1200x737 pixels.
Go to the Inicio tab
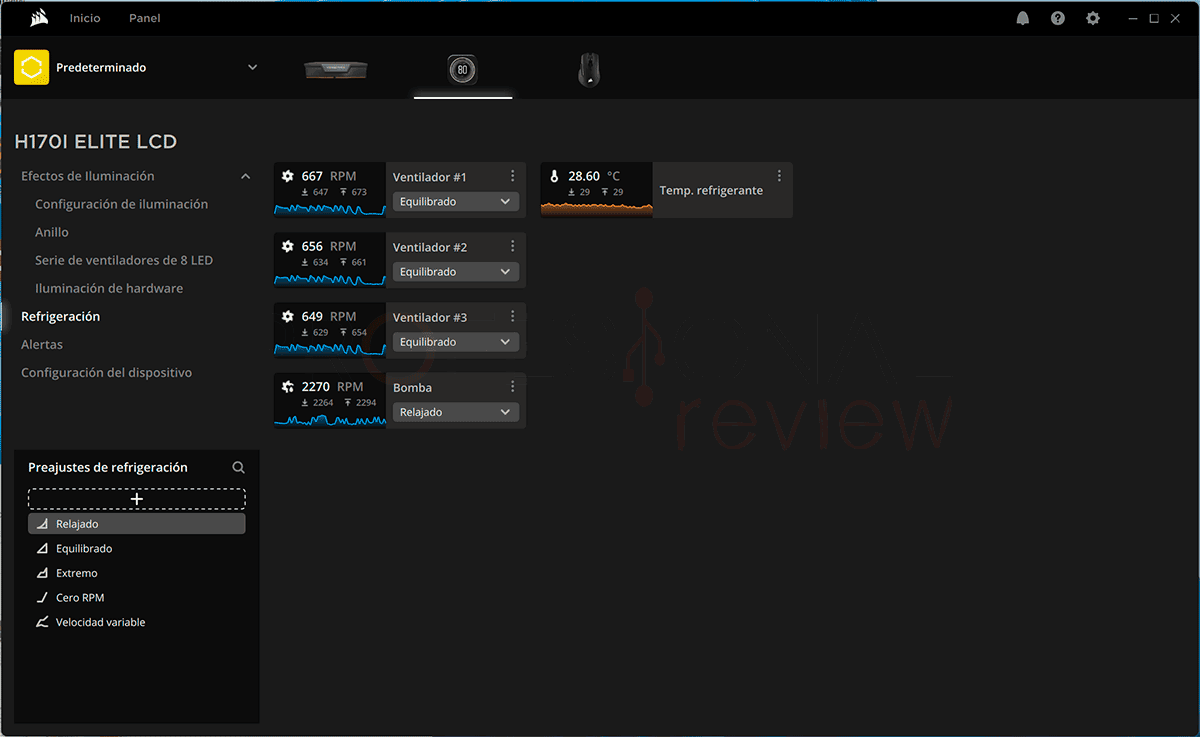(x=85, y=18)
